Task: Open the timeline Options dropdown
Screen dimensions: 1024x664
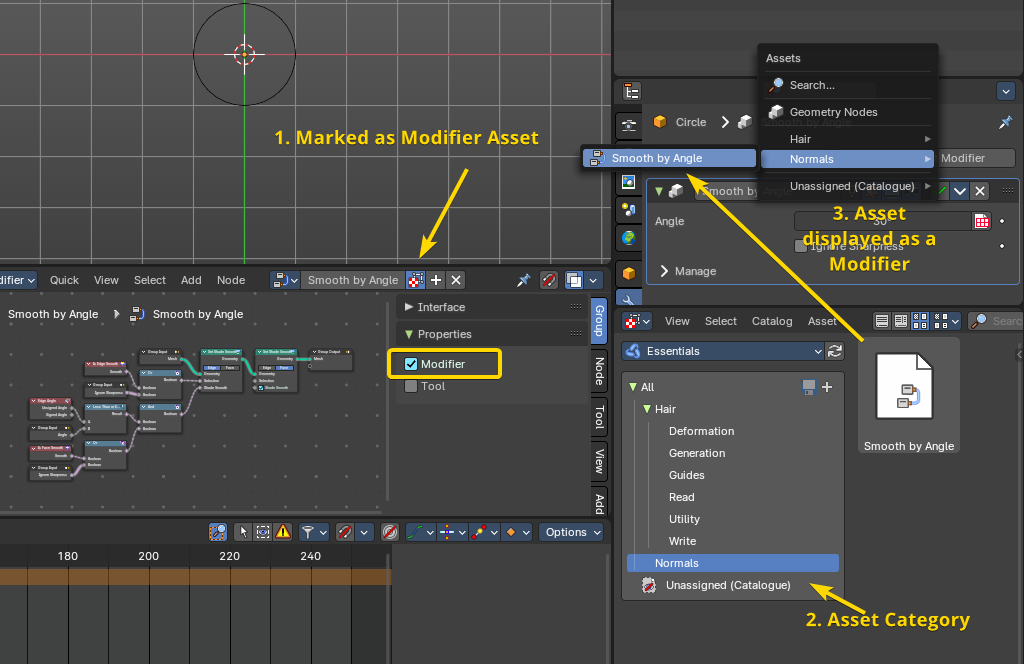Action: (572, 532)
